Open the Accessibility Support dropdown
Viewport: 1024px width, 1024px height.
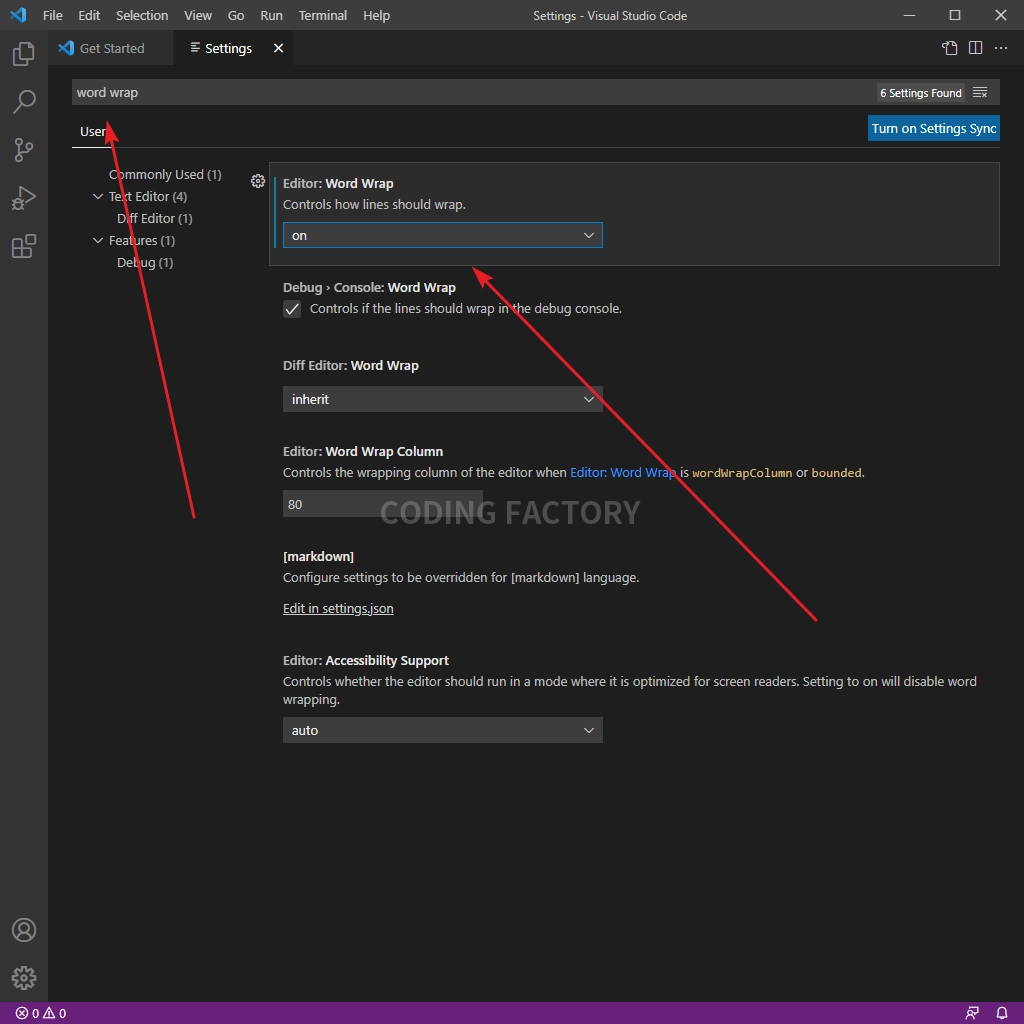point(443,730)
